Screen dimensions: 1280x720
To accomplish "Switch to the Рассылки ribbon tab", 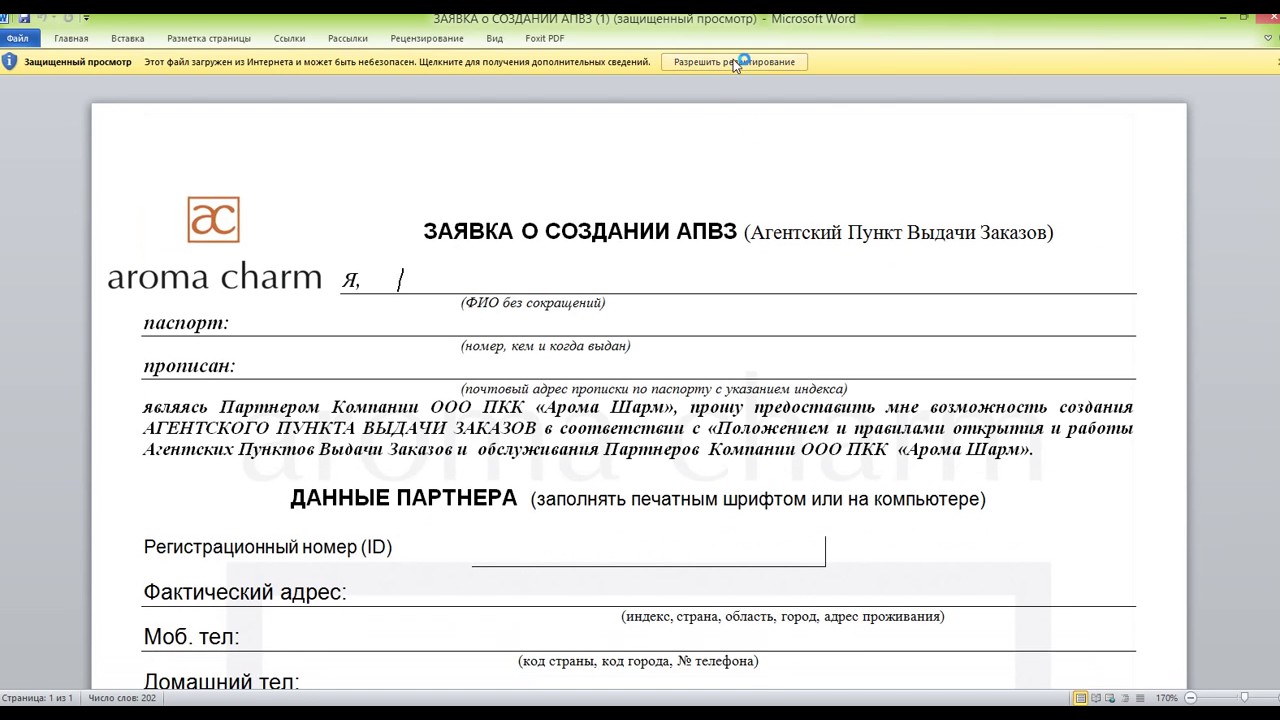I will (x=348, y=38).
